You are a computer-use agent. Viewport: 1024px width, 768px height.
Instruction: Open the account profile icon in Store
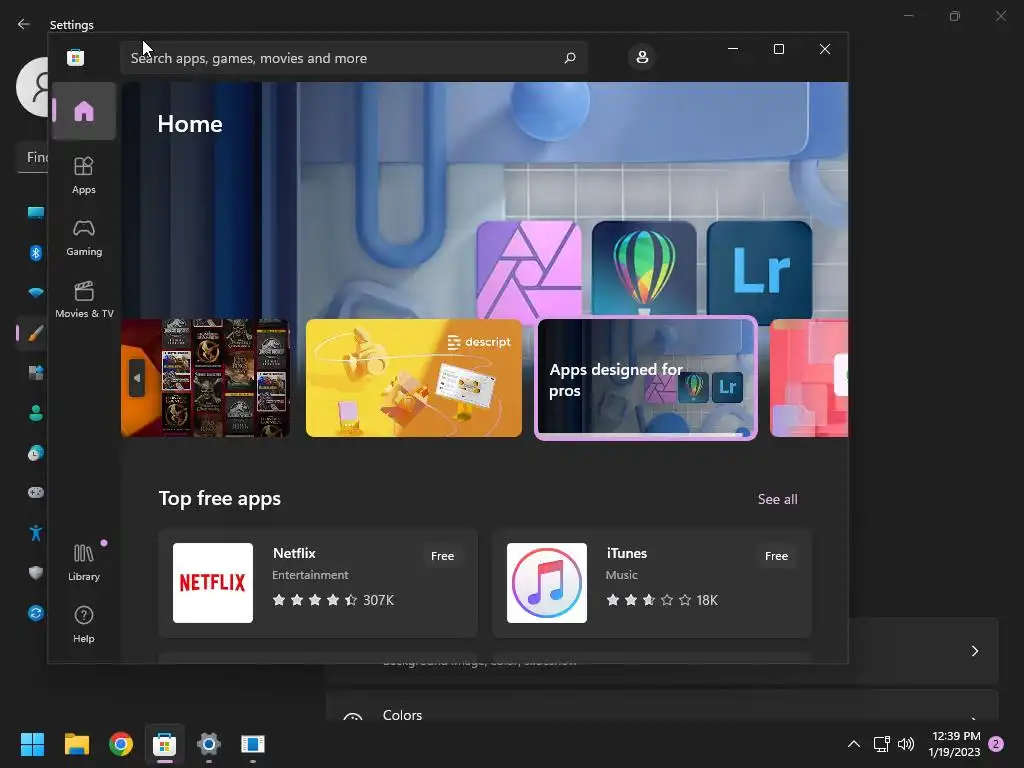pyautogui.click(x=642, y=57)
